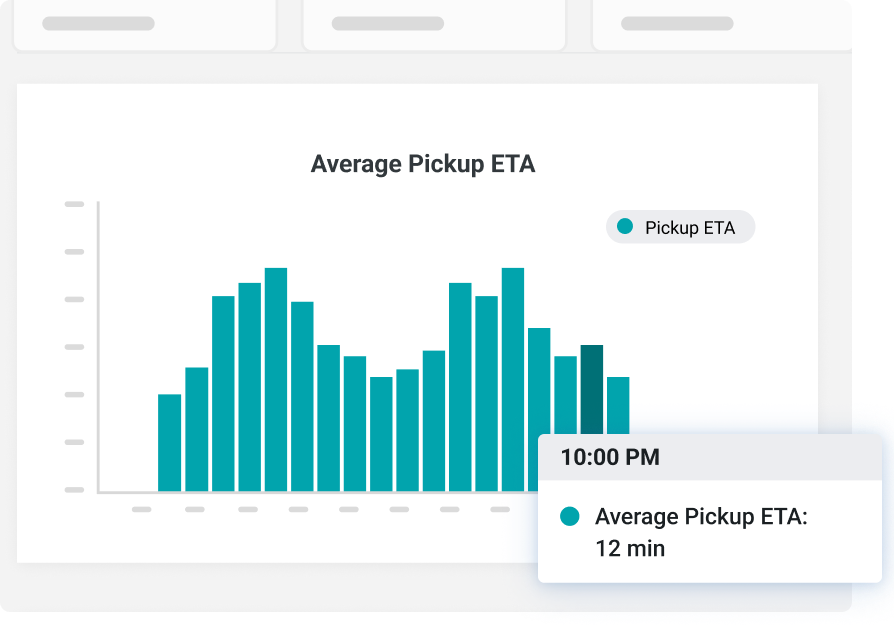Image resolution: width=894 pixels, height=632 pixels.
Task: Expand the middle placeholder card
Action: [x=434, y=24]
